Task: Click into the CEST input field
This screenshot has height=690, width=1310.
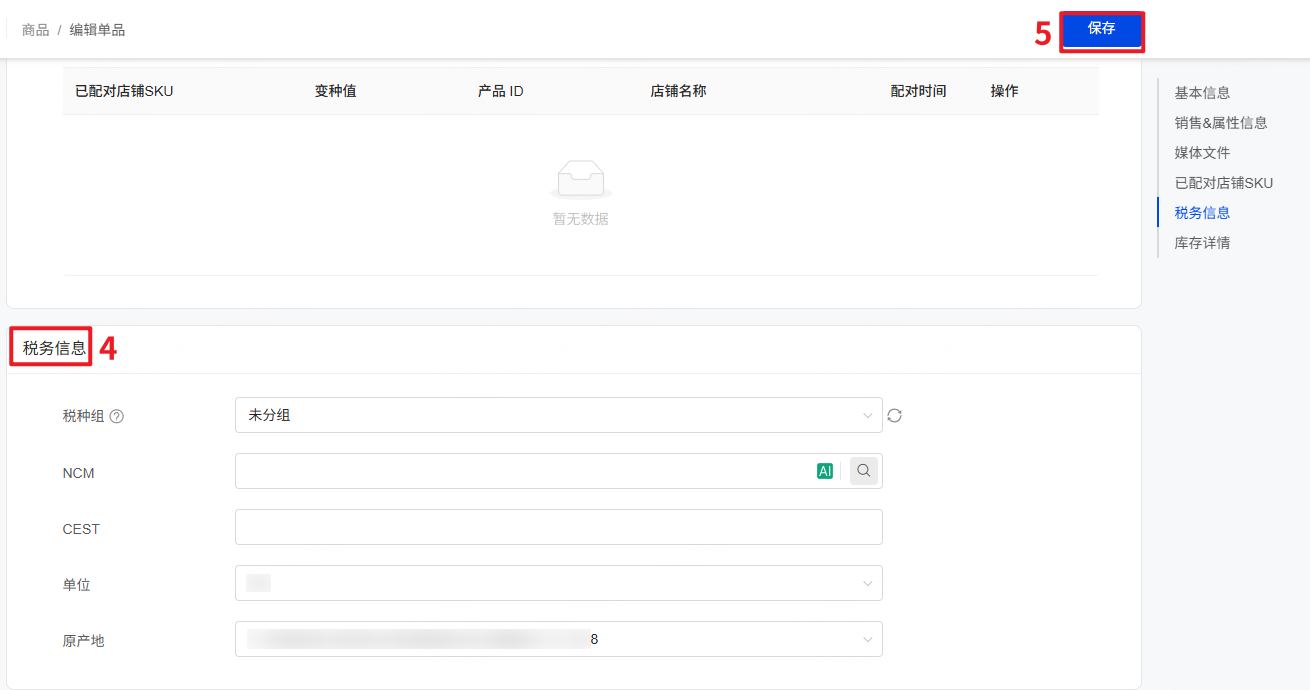Action: 558,527
